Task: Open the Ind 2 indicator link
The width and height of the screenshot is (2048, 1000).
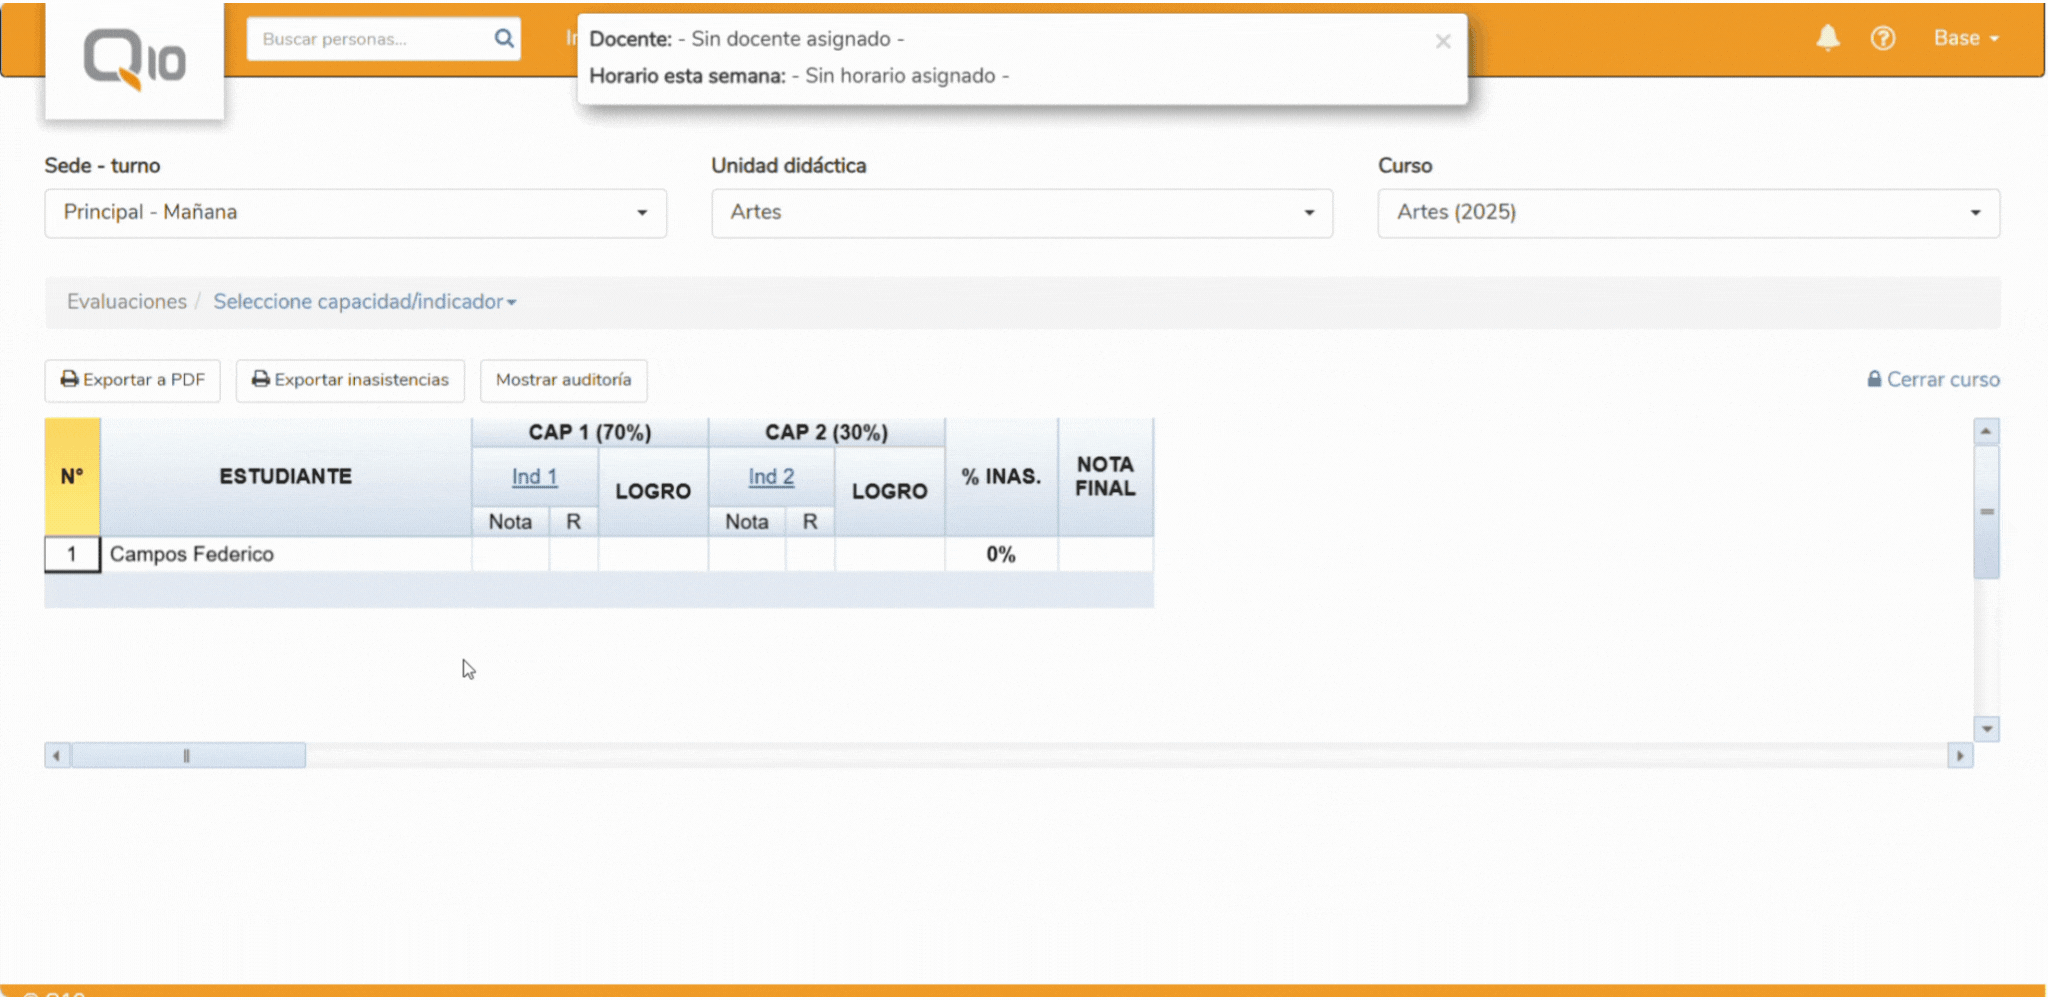Action: (771, 477)
